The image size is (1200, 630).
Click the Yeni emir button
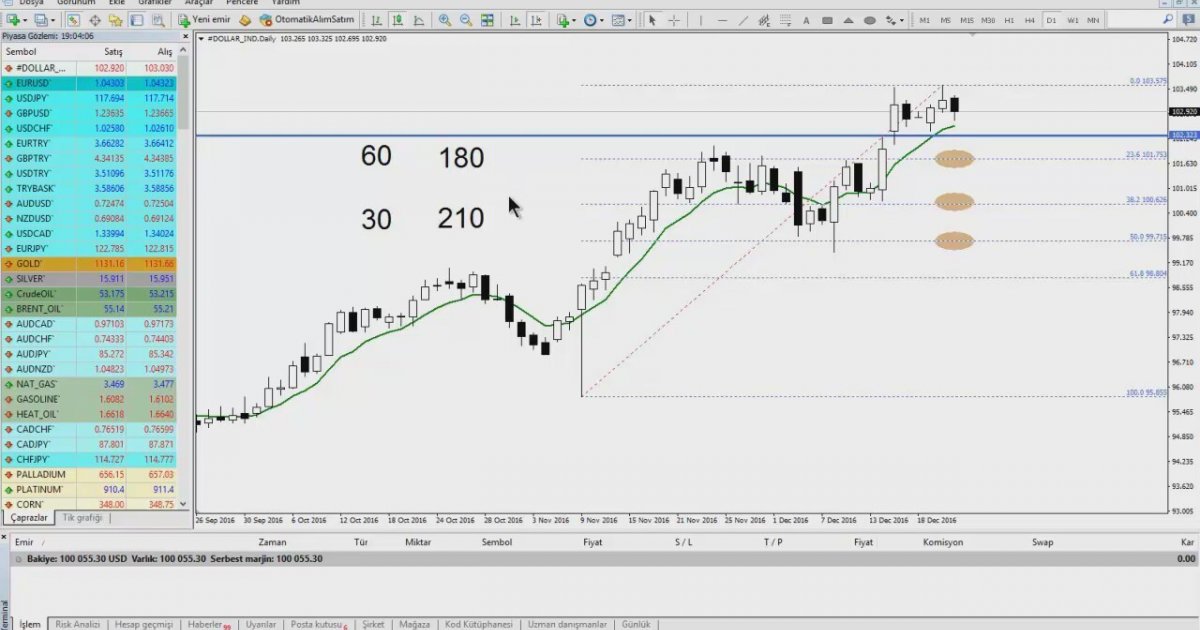click(x=204, y=20)
